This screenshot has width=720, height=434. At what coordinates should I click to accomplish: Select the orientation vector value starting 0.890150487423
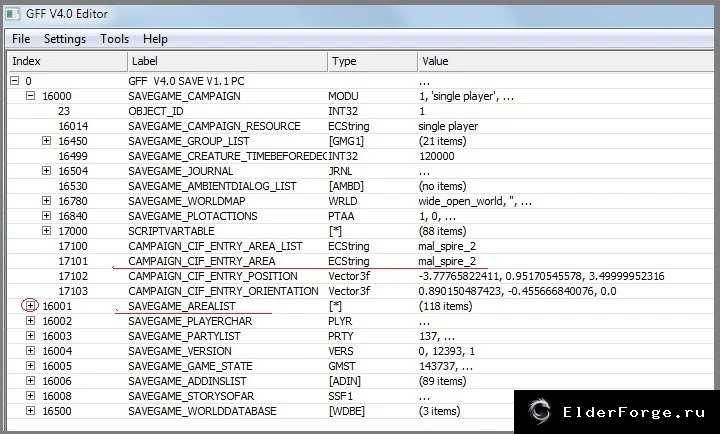518,291
